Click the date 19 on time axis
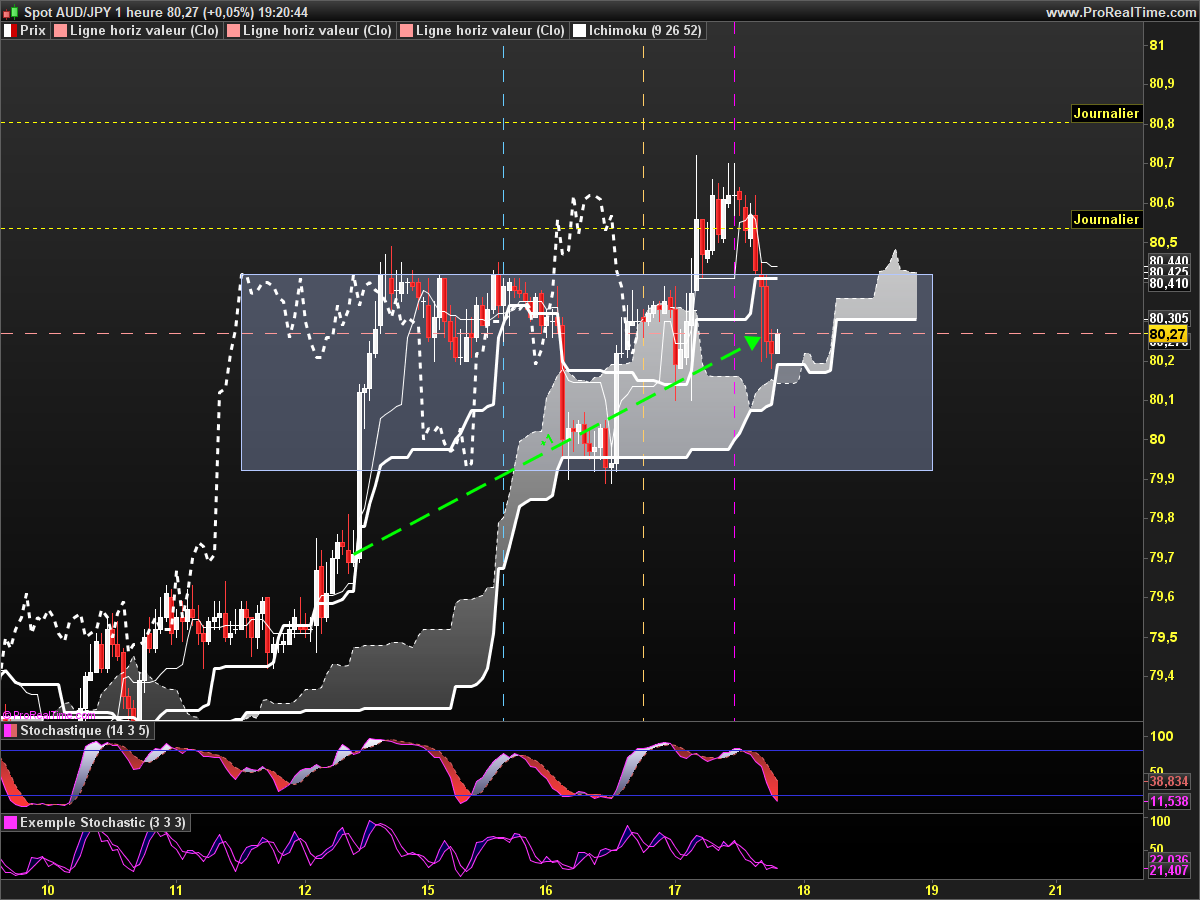This screenshot has height=900, width=1200. 932,889
